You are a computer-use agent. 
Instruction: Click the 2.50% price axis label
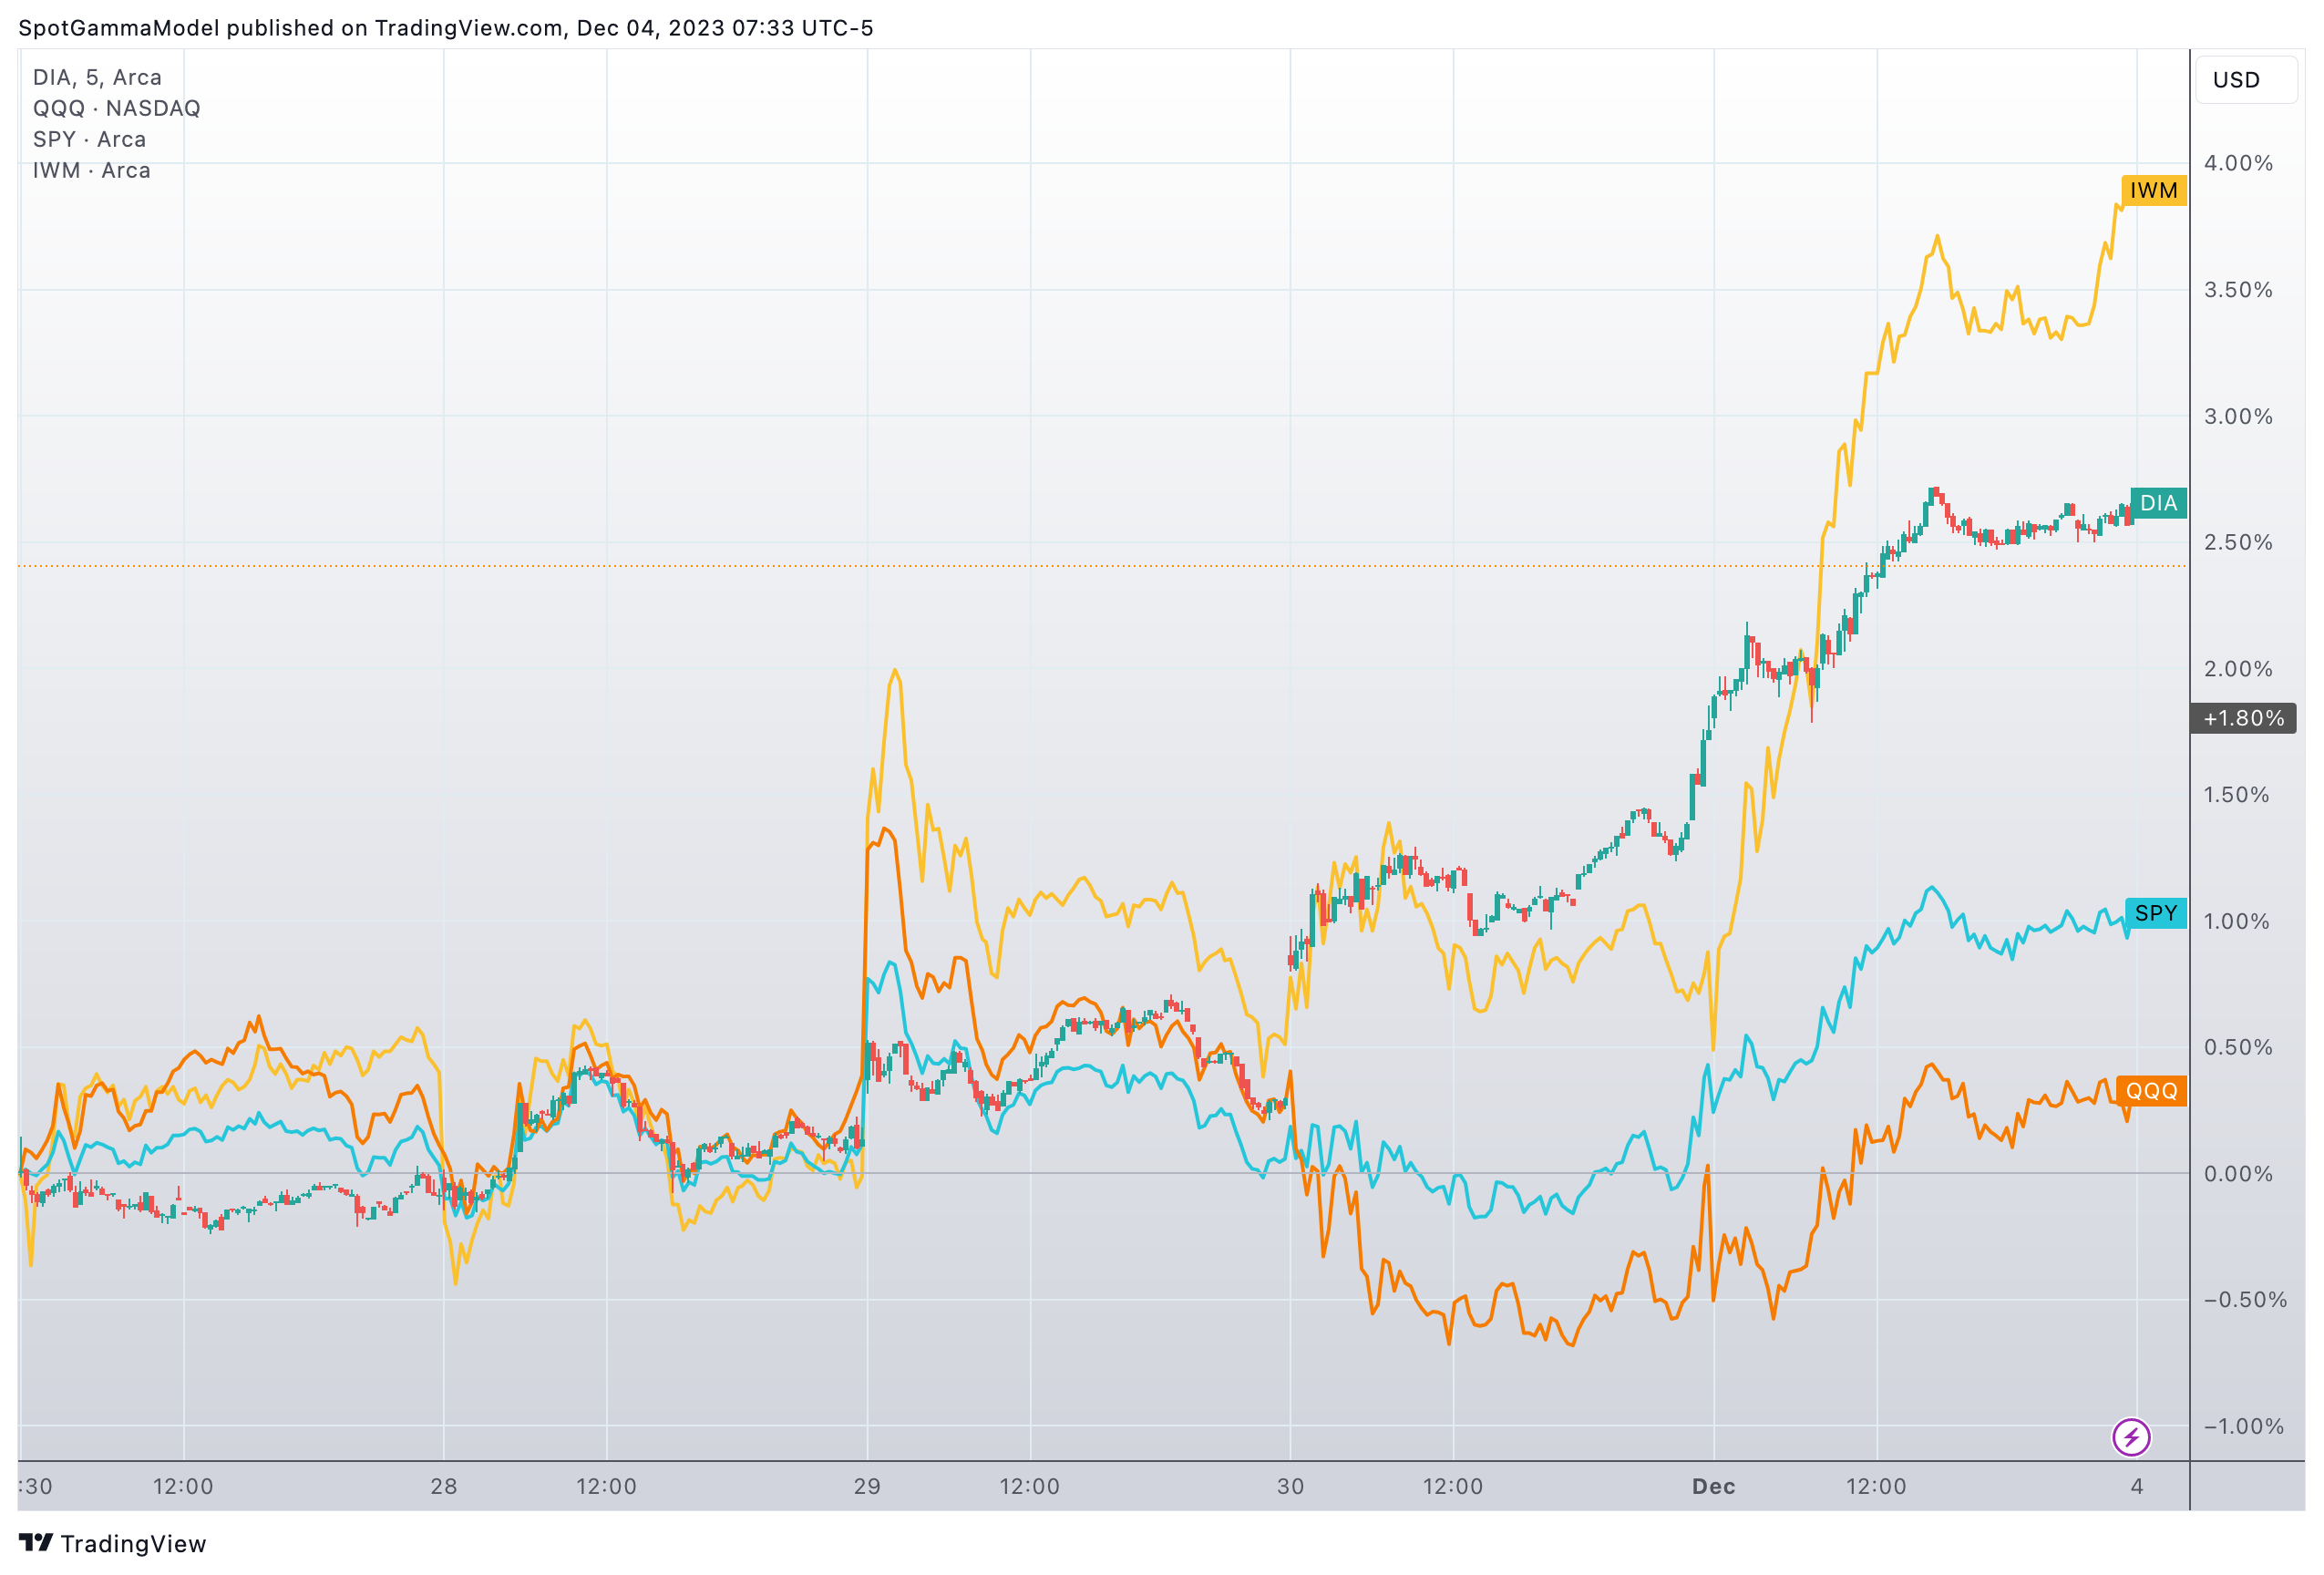tap(2238, 542)
